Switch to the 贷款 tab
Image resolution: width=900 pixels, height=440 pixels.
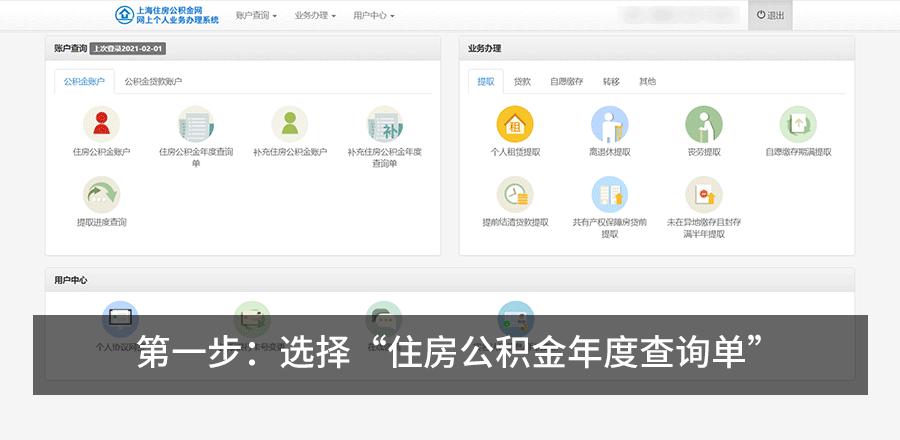pyautogui.click(x=522, y=81)
